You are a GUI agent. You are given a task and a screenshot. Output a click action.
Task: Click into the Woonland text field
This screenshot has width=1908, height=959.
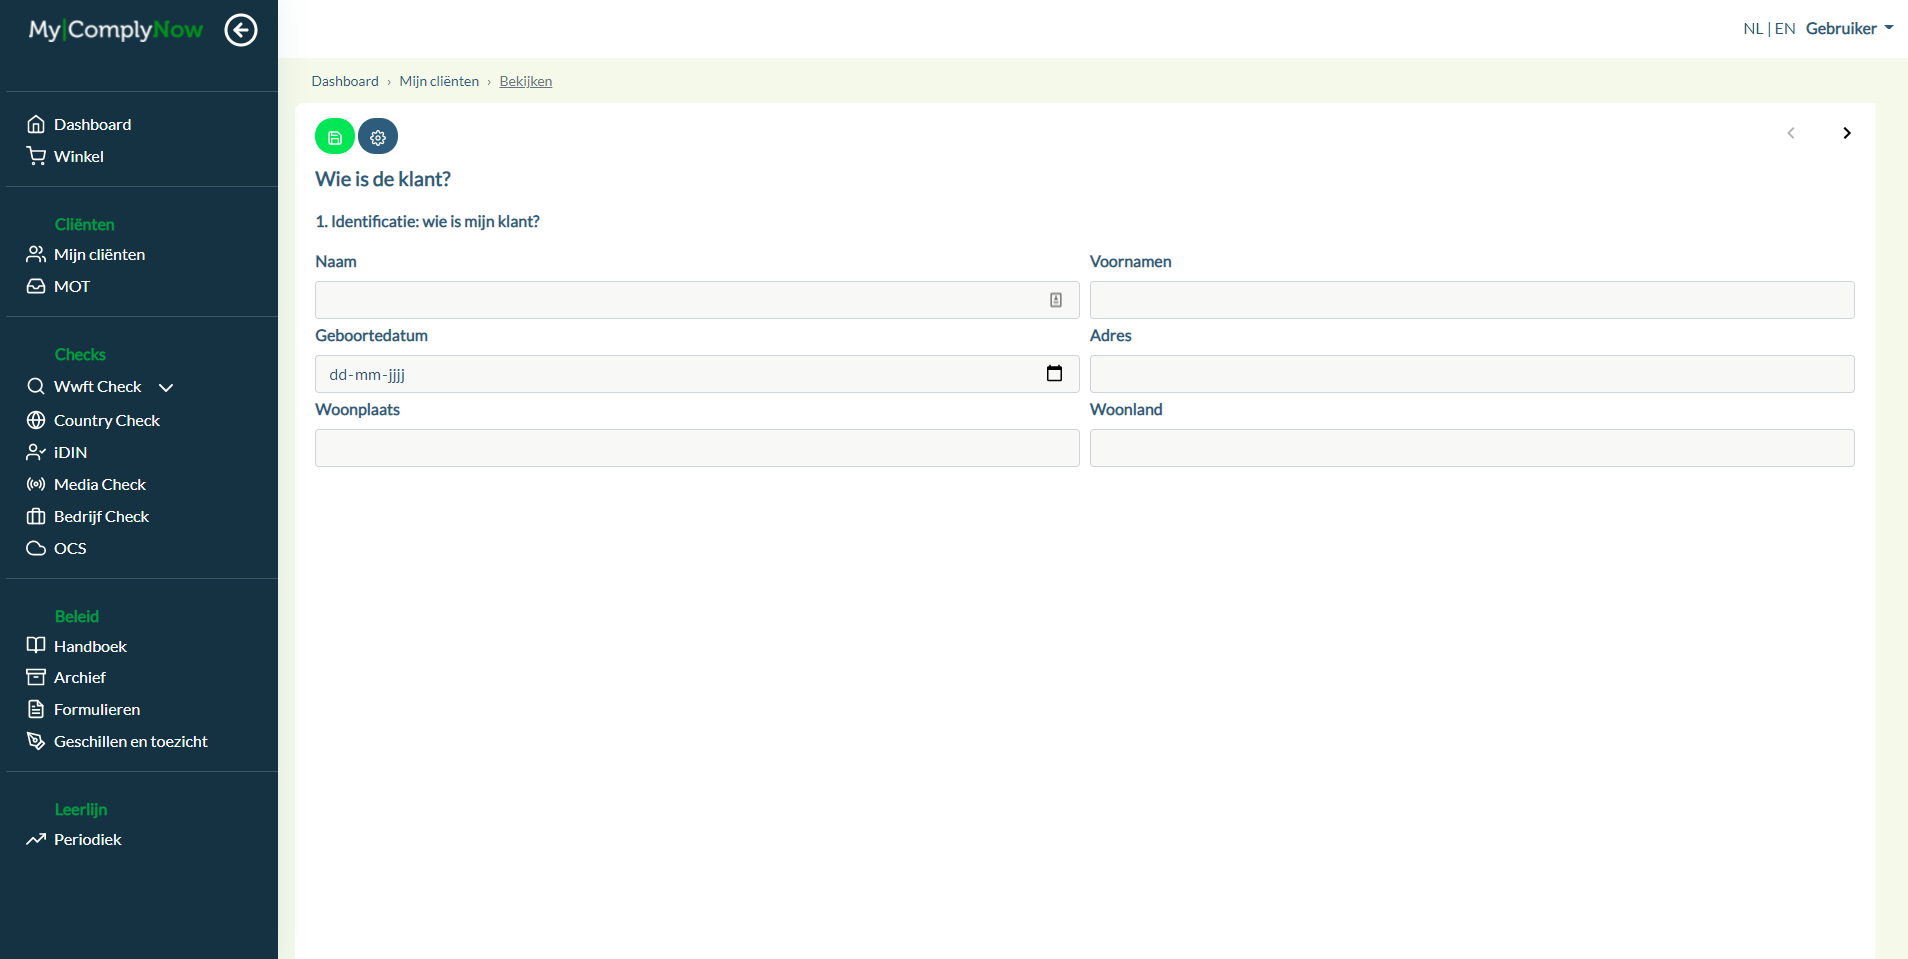(x=1471, y=448)
